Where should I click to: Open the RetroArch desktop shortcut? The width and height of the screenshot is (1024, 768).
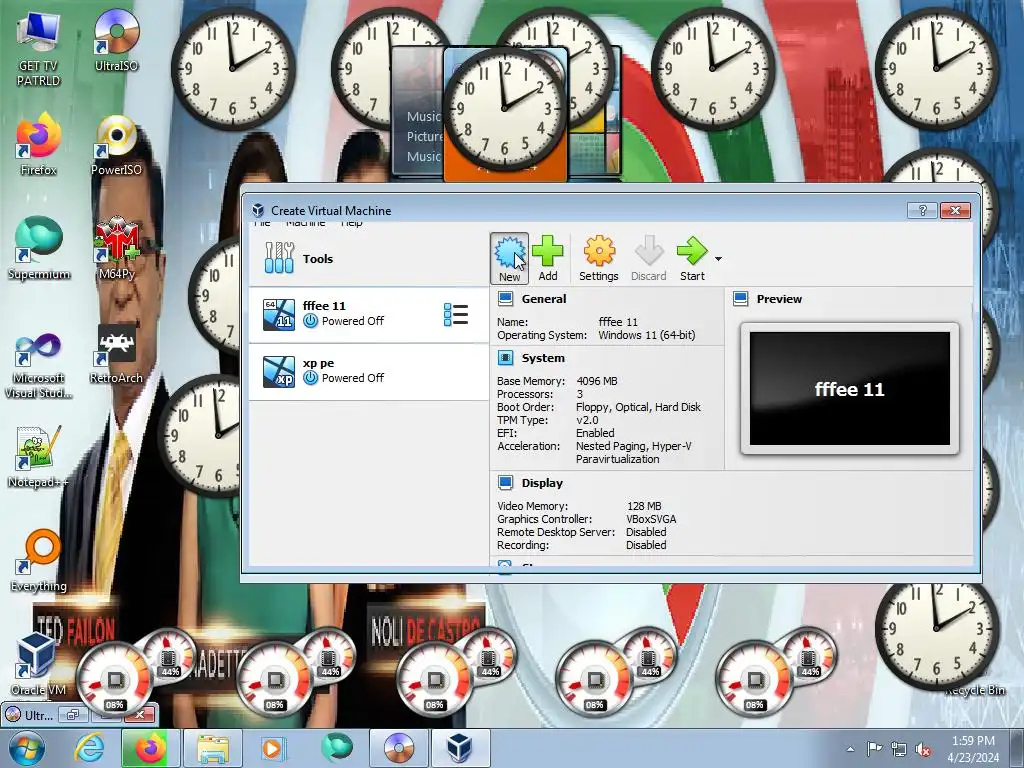pyautogui.click(x=116, y=354)
